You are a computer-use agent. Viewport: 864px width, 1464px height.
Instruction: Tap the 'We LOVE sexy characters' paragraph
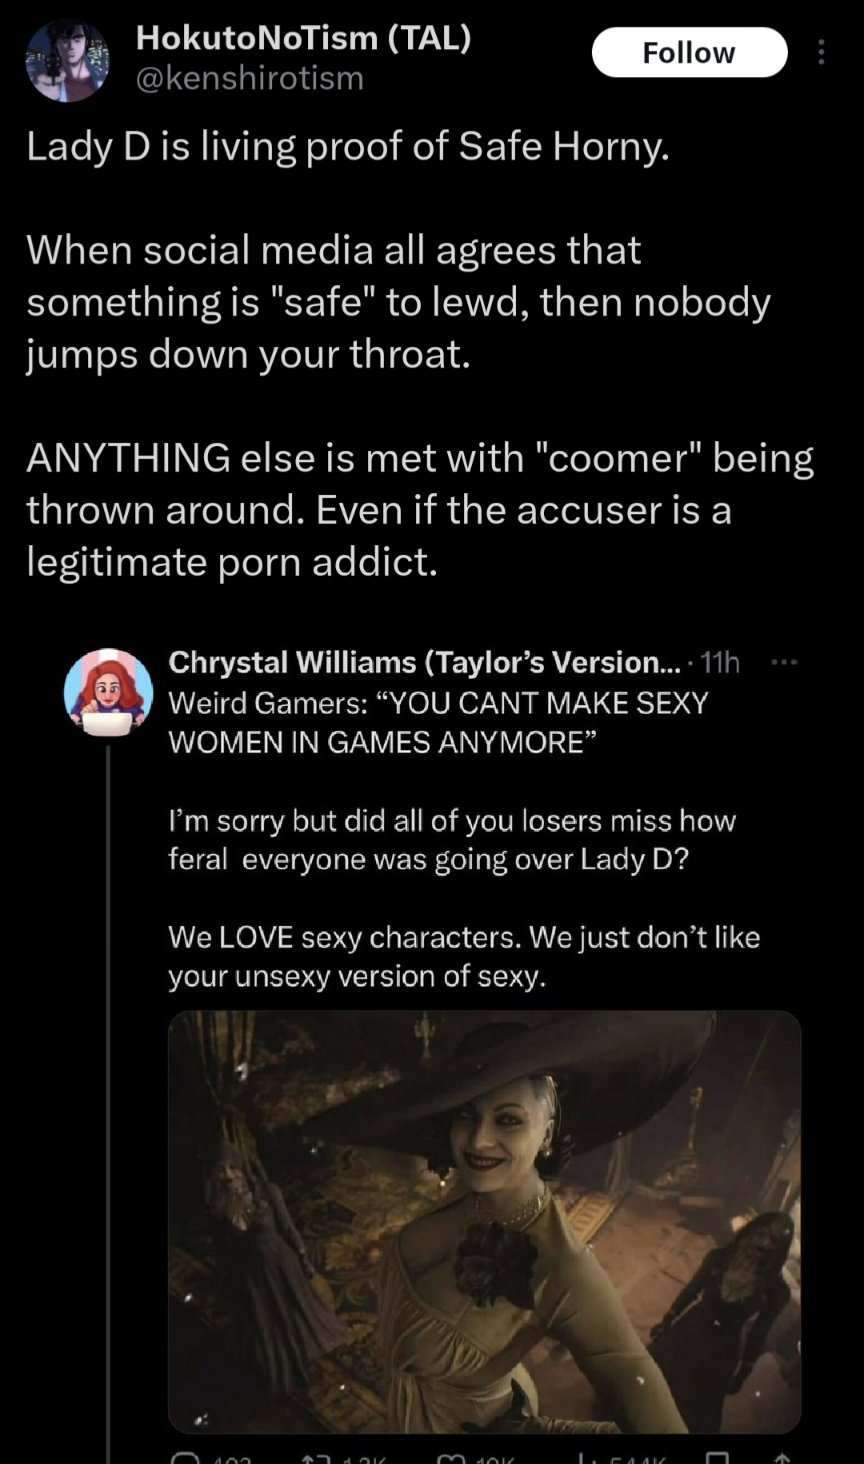(x=464, y=956)
